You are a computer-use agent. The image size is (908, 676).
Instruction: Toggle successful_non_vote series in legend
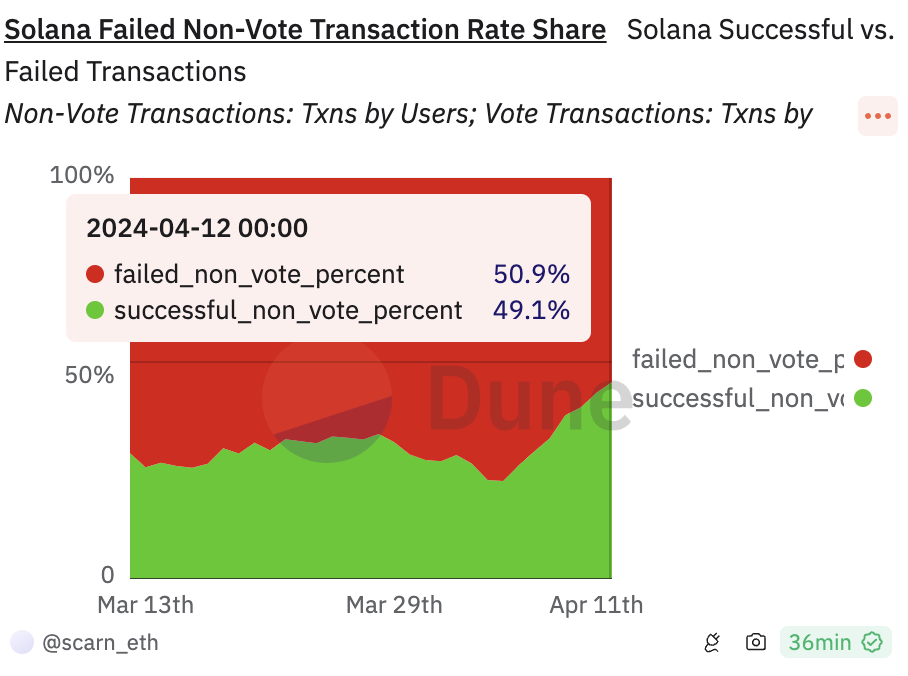point(738,398)
